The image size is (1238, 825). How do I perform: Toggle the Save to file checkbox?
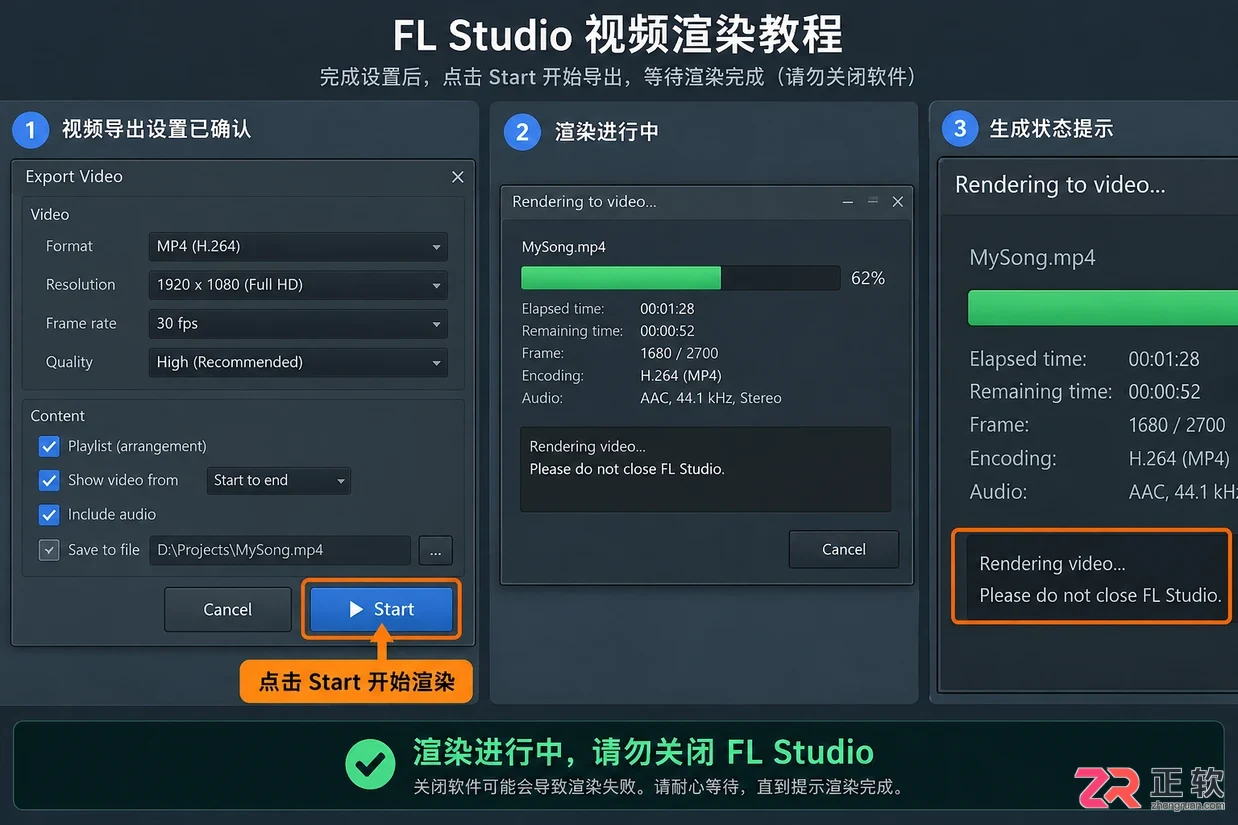pyautogui.click(x=49, y=550)
